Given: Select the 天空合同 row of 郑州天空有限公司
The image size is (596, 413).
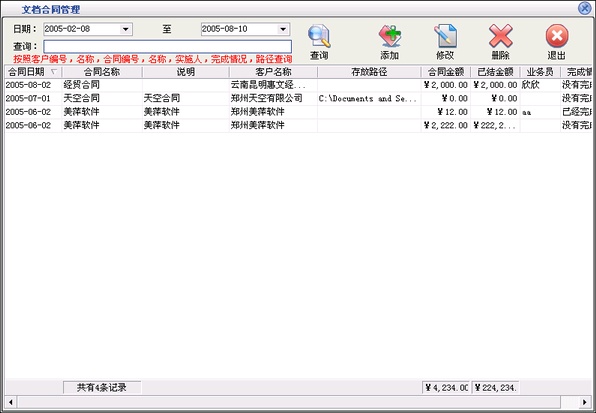Looking at the screenshot, I should [x=298, y=98].
